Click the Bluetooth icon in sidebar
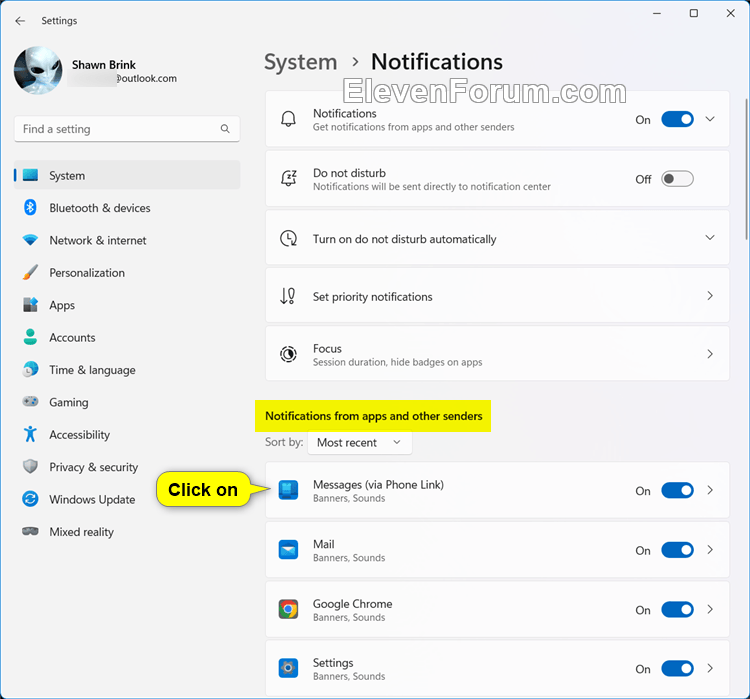The image size is (750, 699). (x=30, y=208)
